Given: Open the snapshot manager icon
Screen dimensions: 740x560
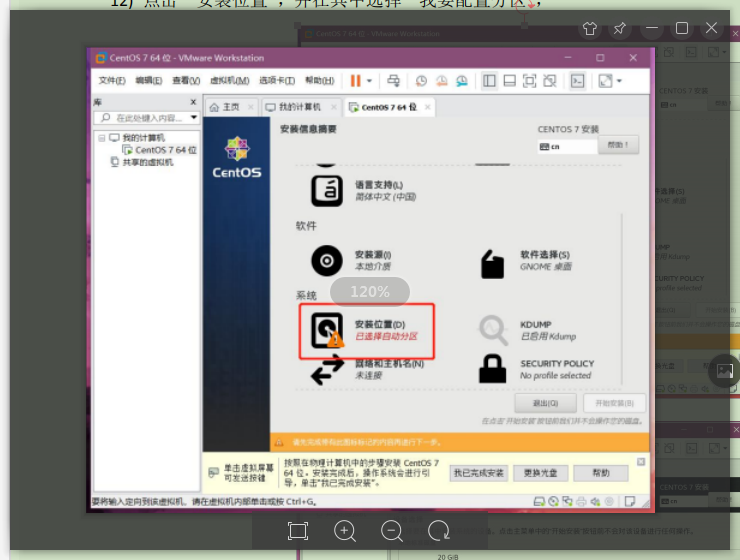Looking at the screenshot, I should click(x=462, y=81).
